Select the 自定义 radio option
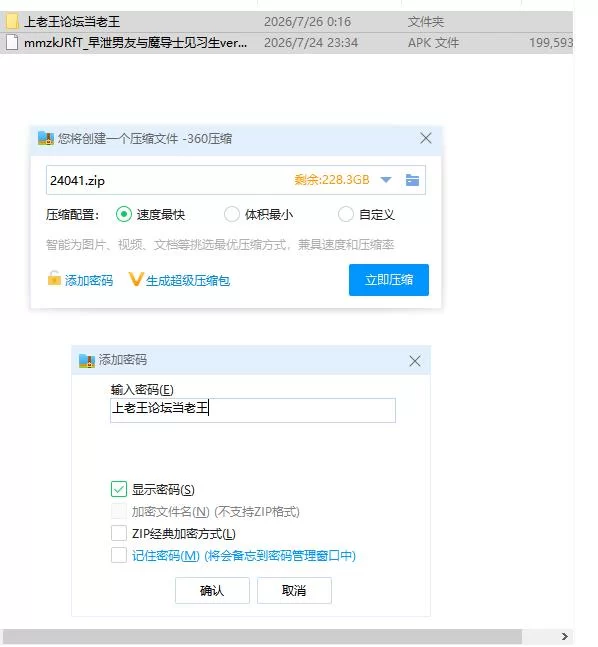The height and width of the screenshot is (647, 598). coord(345,214)
